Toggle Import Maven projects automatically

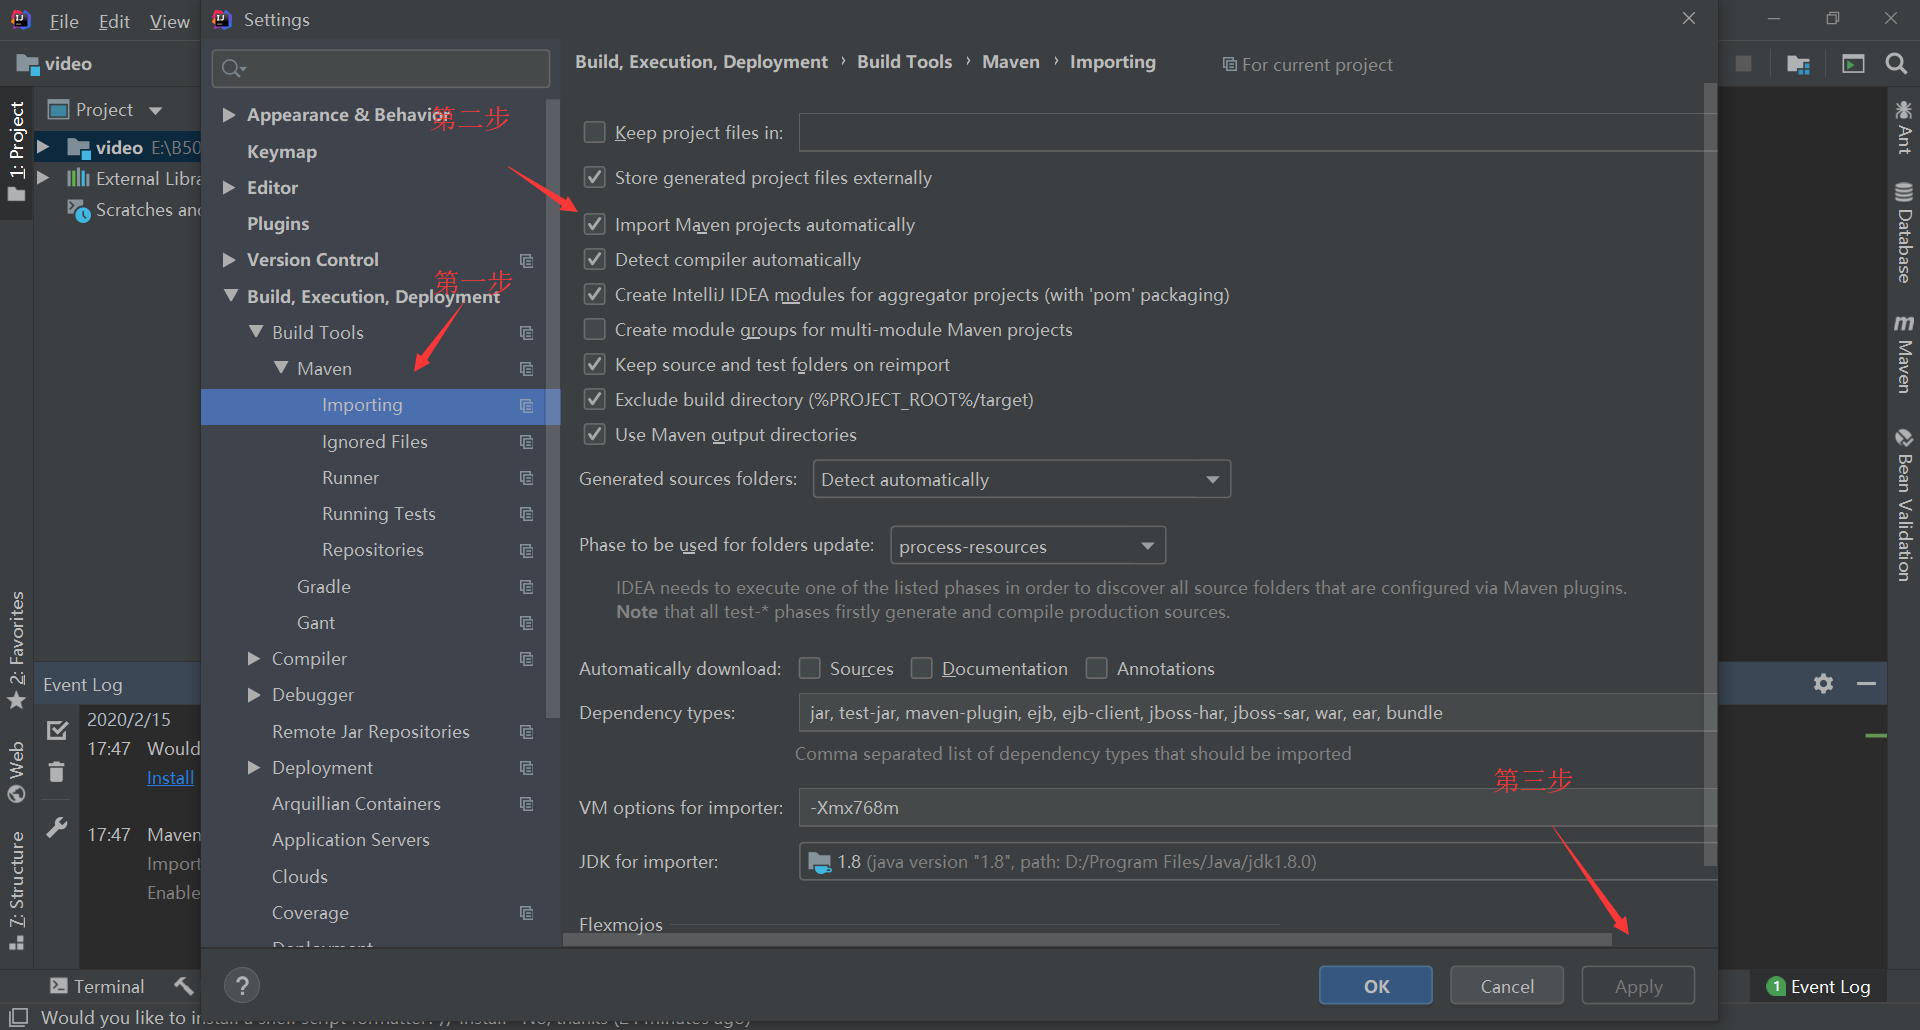click(594, 224)
